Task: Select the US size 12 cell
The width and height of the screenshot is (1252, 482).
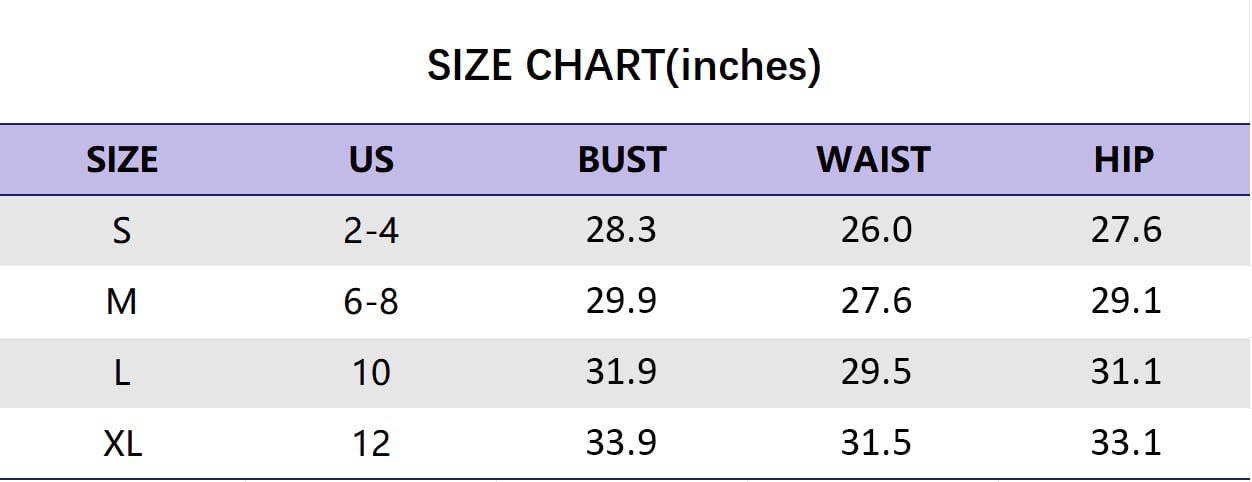Action: [x=371, y=442]
